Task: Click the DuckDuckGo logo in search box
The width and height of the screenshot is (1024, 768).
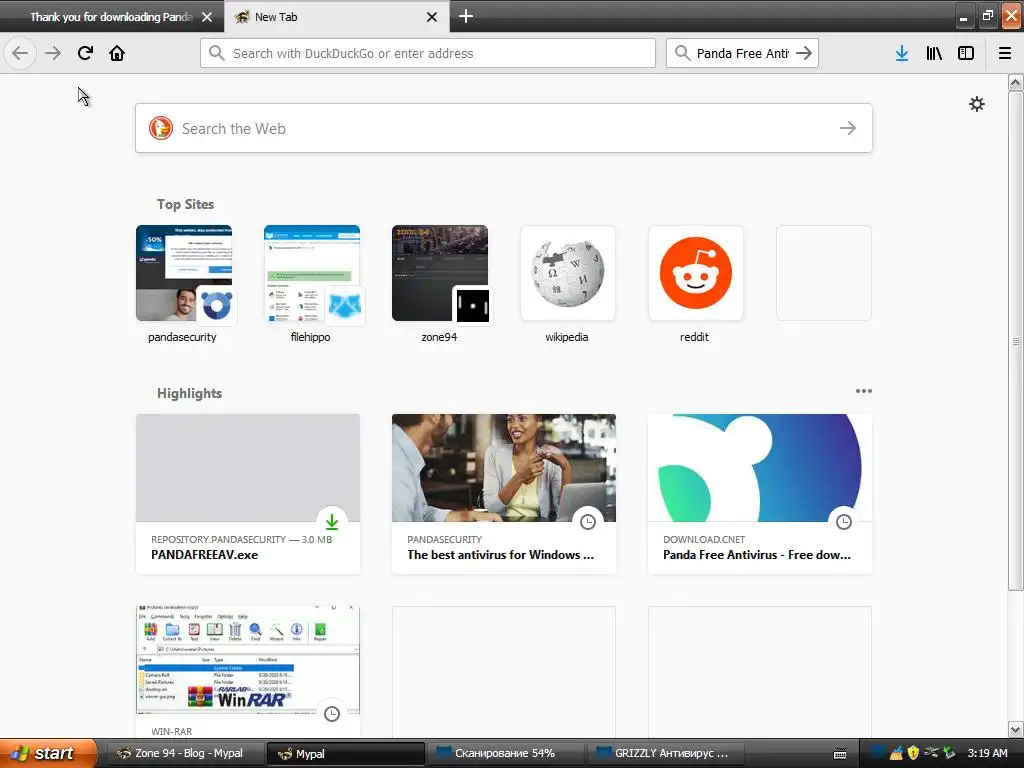Action: point(161,128)
